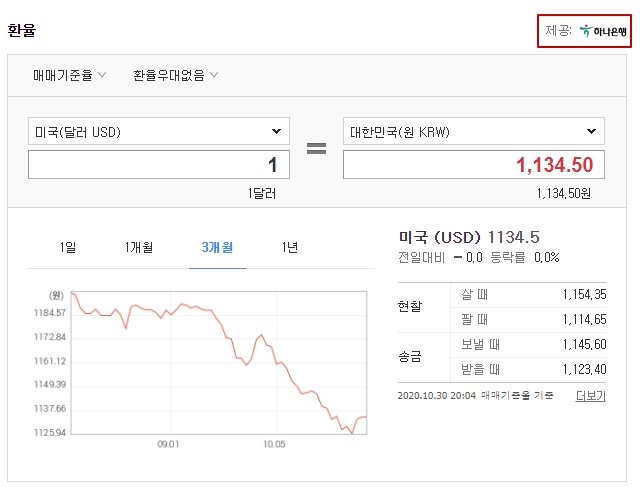This screenshot has width=640, height=487.
Task: Click the 1달러 caption text
Action: click(x=262, y=193)
